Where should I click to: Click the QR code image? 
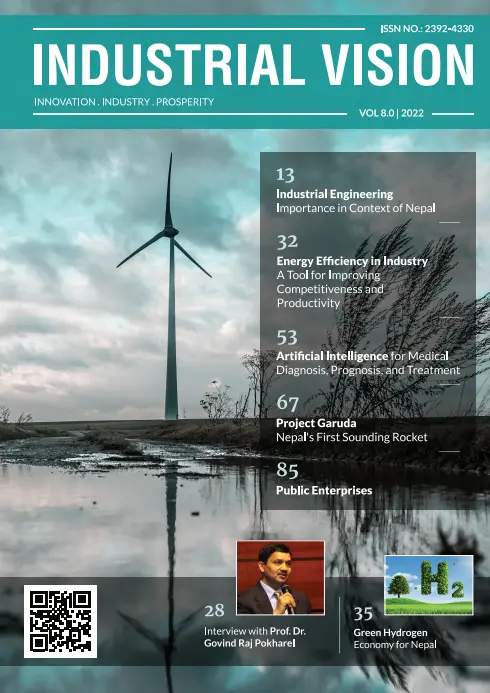coord(61,621)
